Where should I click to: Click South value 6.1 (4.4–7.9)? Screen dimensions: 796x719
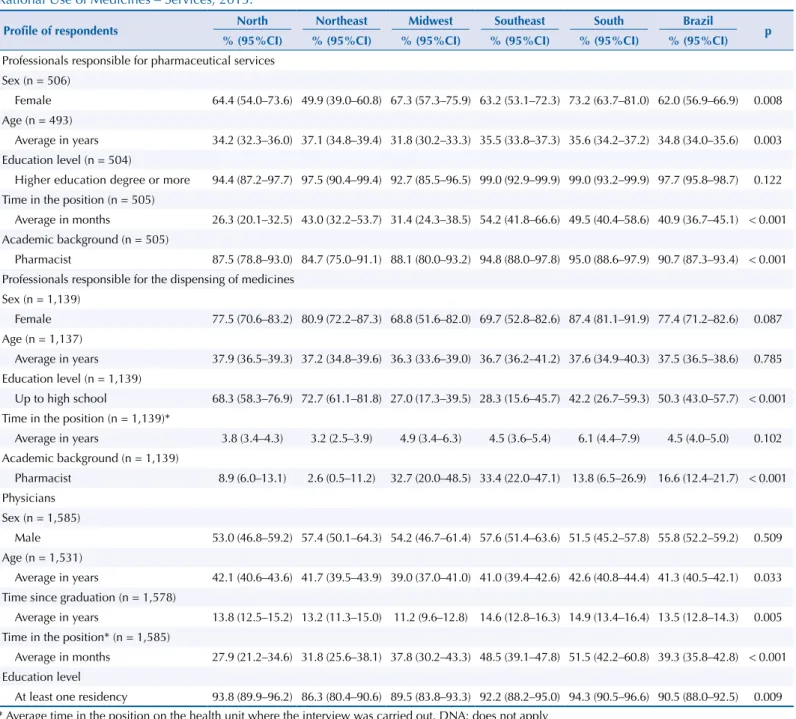609,438
